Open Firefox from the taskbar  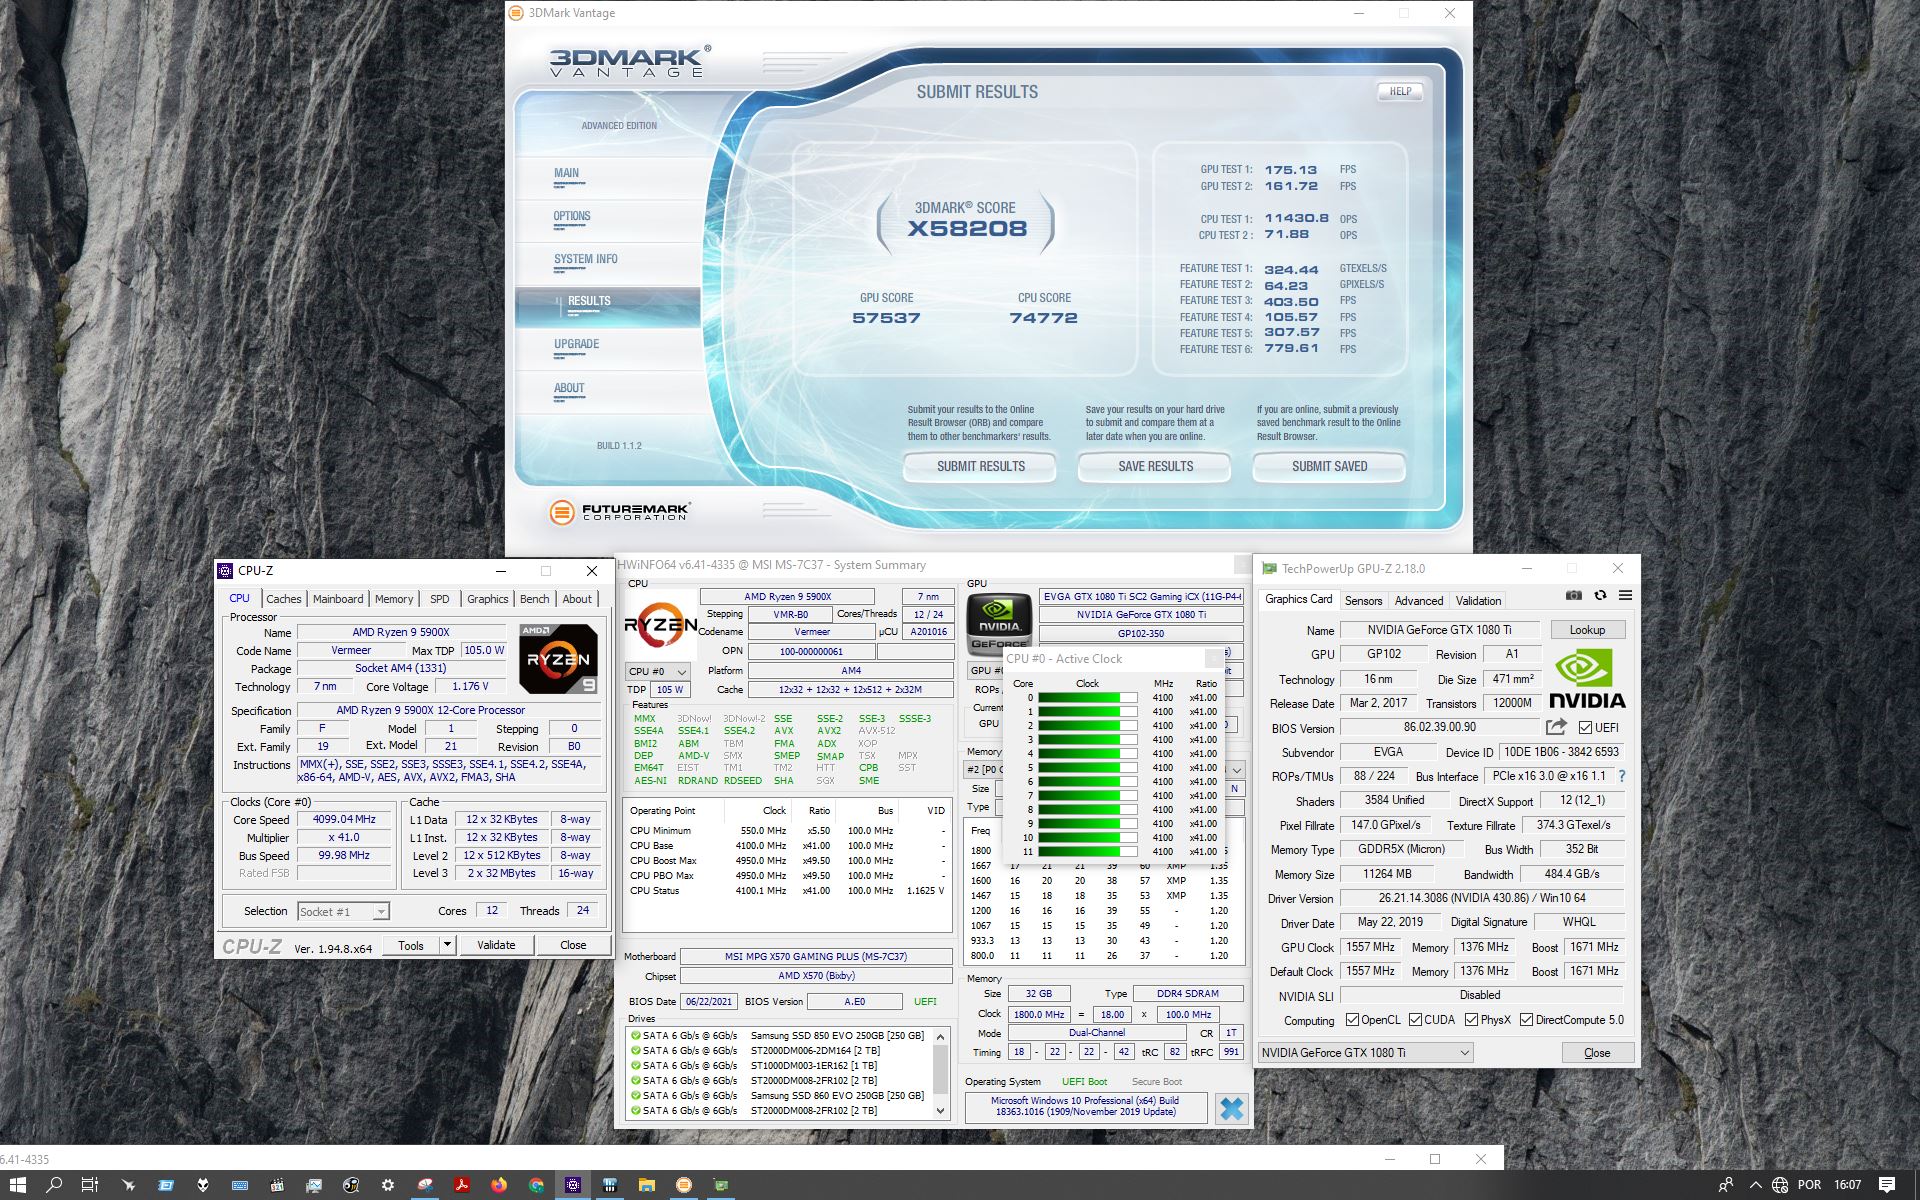point(499,1185)
